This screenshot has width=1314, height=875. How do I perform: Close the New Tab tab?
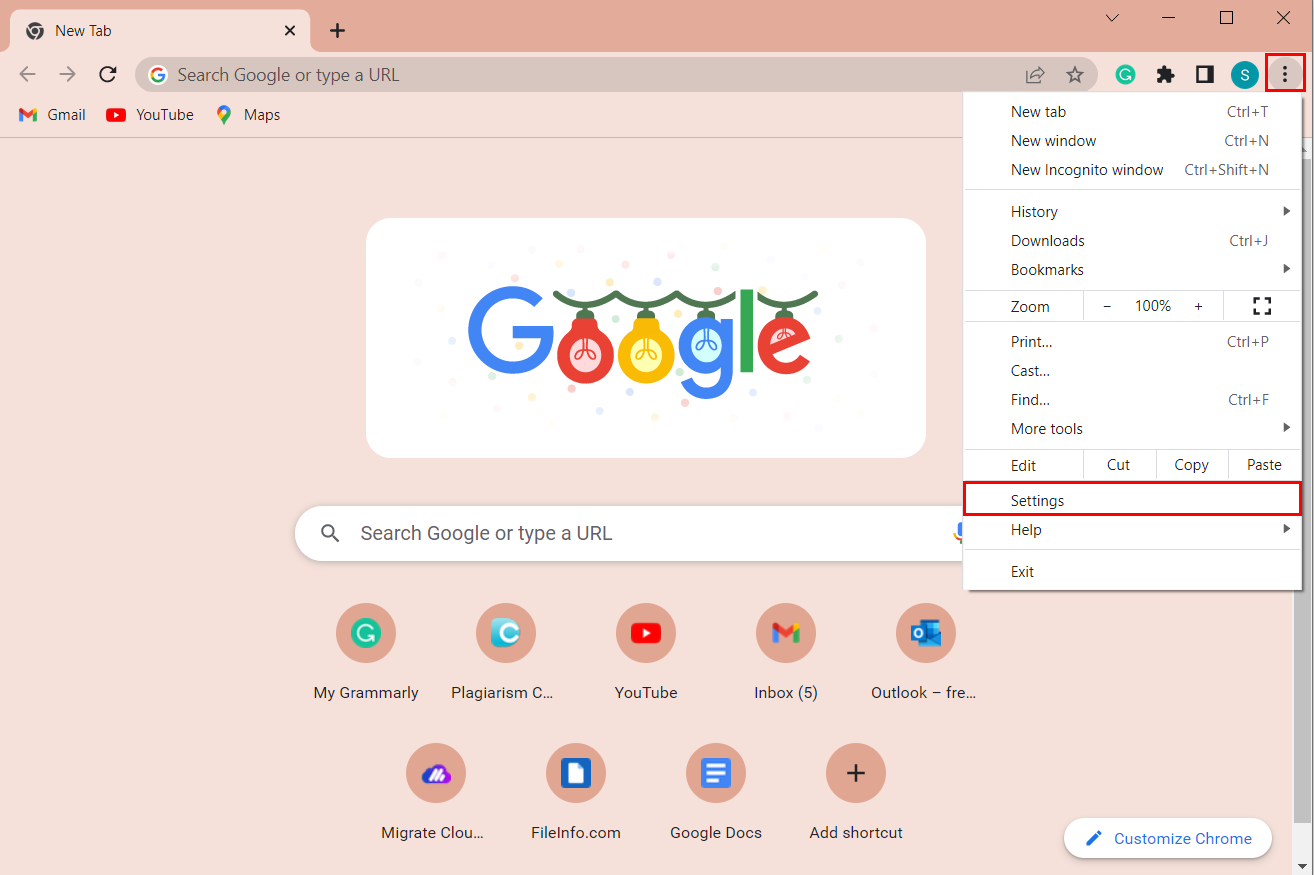tap(290, 31)
